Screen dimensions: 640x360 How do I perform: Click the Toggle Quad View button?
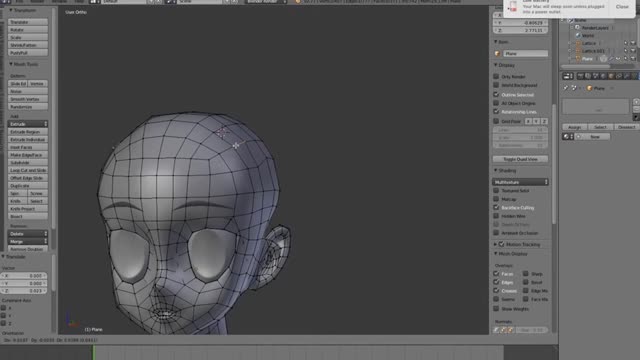pos(520,159)
